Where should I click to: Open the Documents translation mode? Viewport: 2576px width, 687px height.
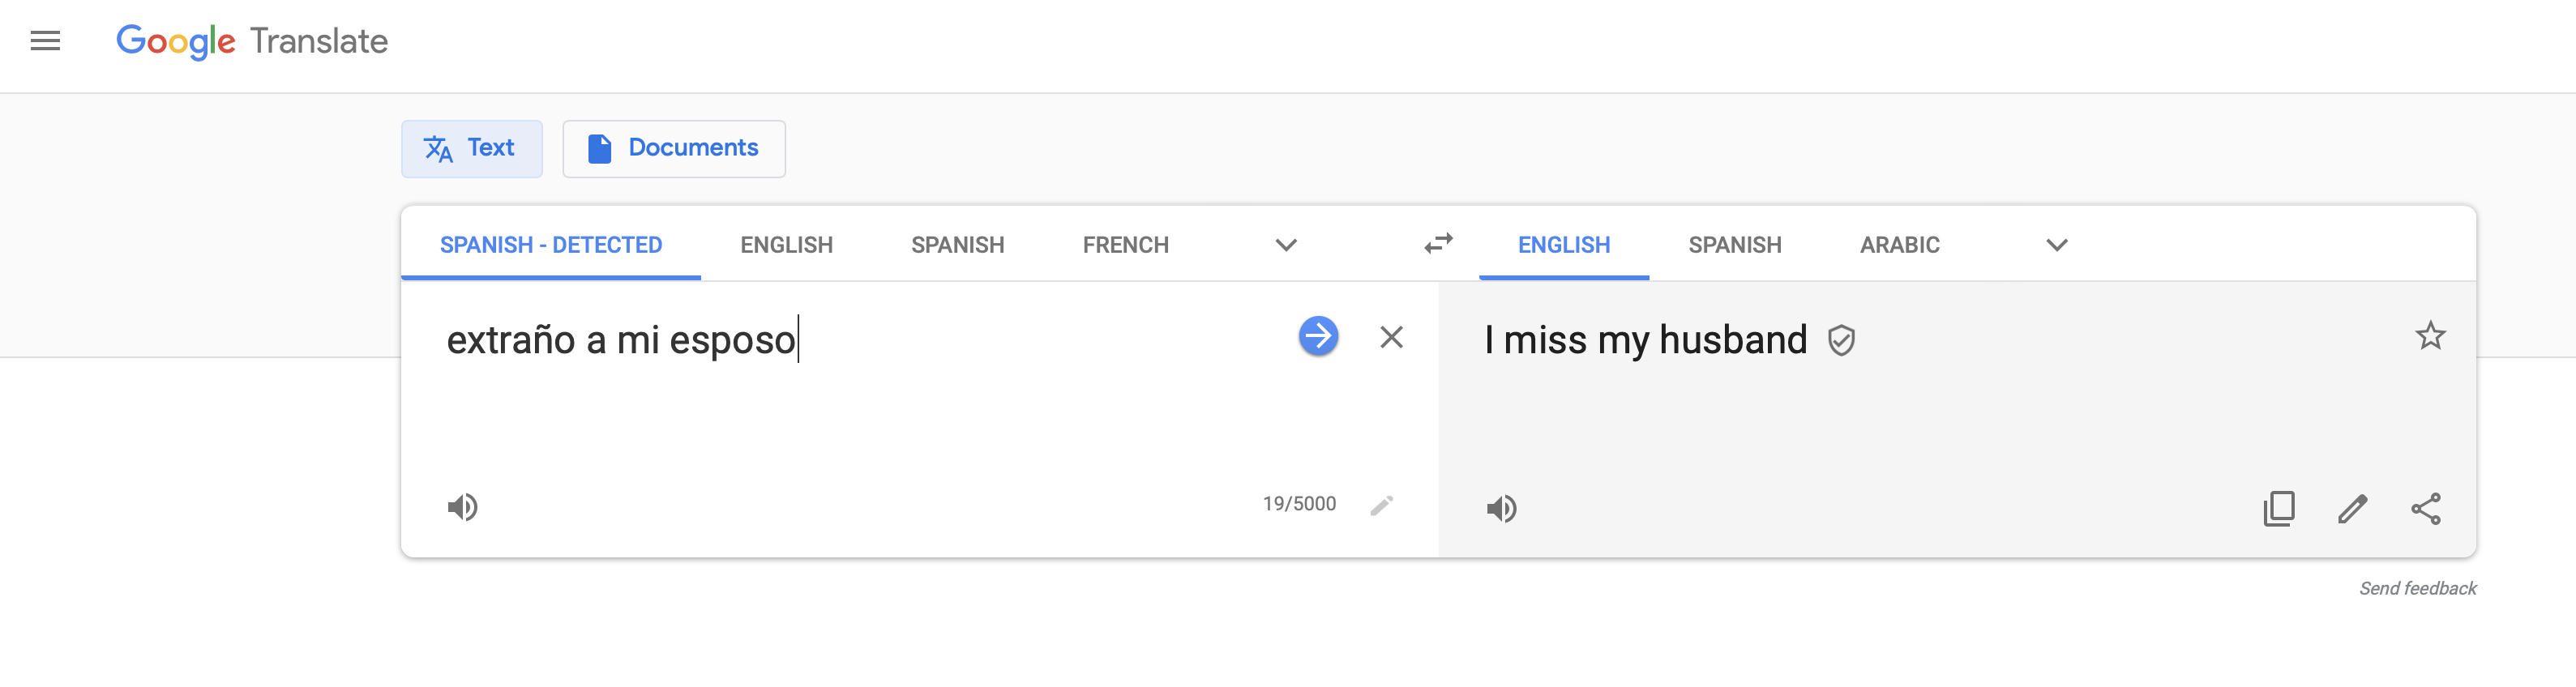[x=673, y=149]
